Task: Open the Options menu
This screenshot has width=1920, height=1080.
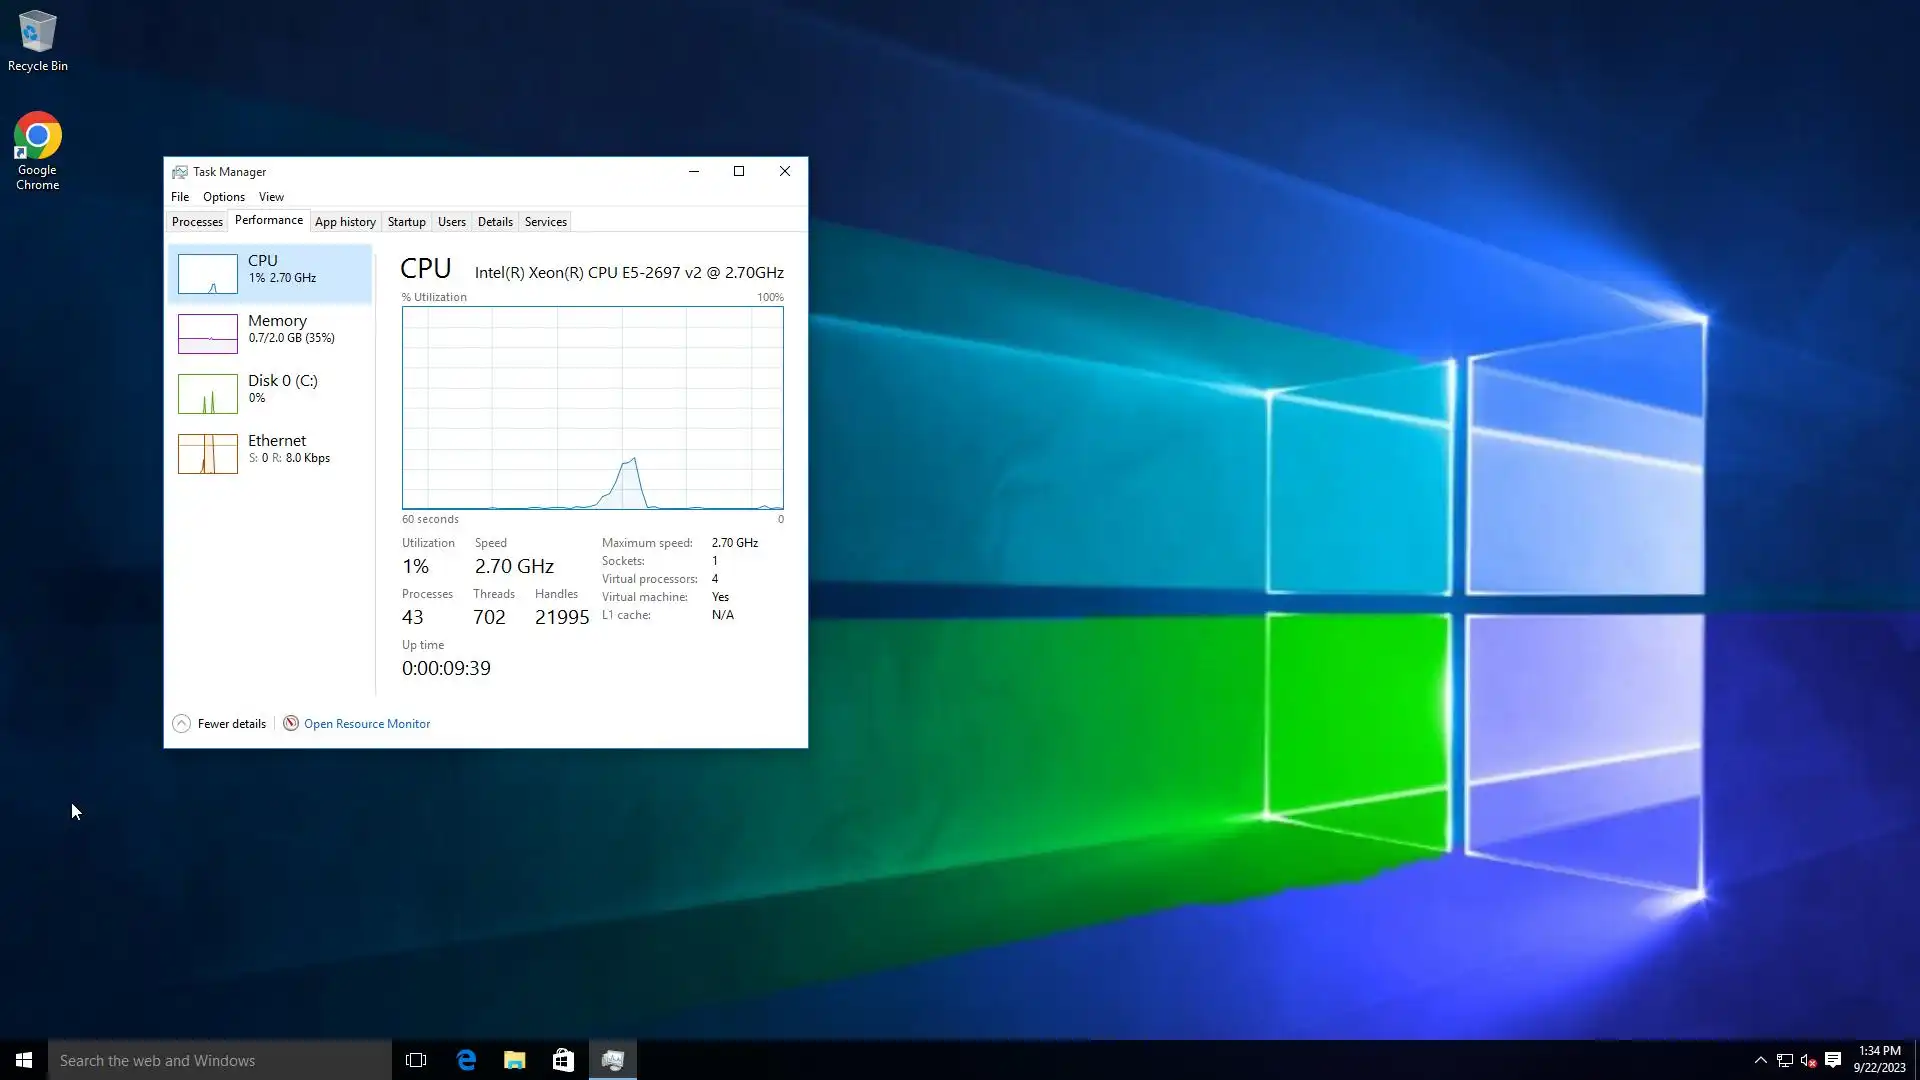Action: 224,197
